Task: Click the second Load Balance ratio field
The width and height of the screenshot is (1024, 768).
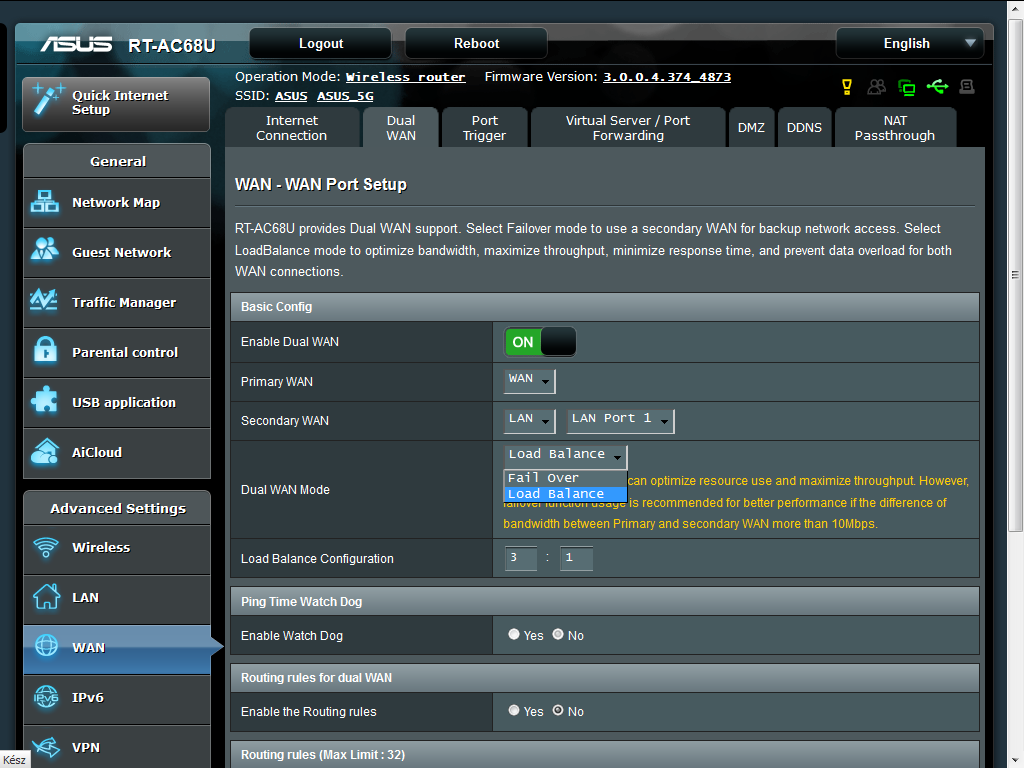Action: pos(576,558)
